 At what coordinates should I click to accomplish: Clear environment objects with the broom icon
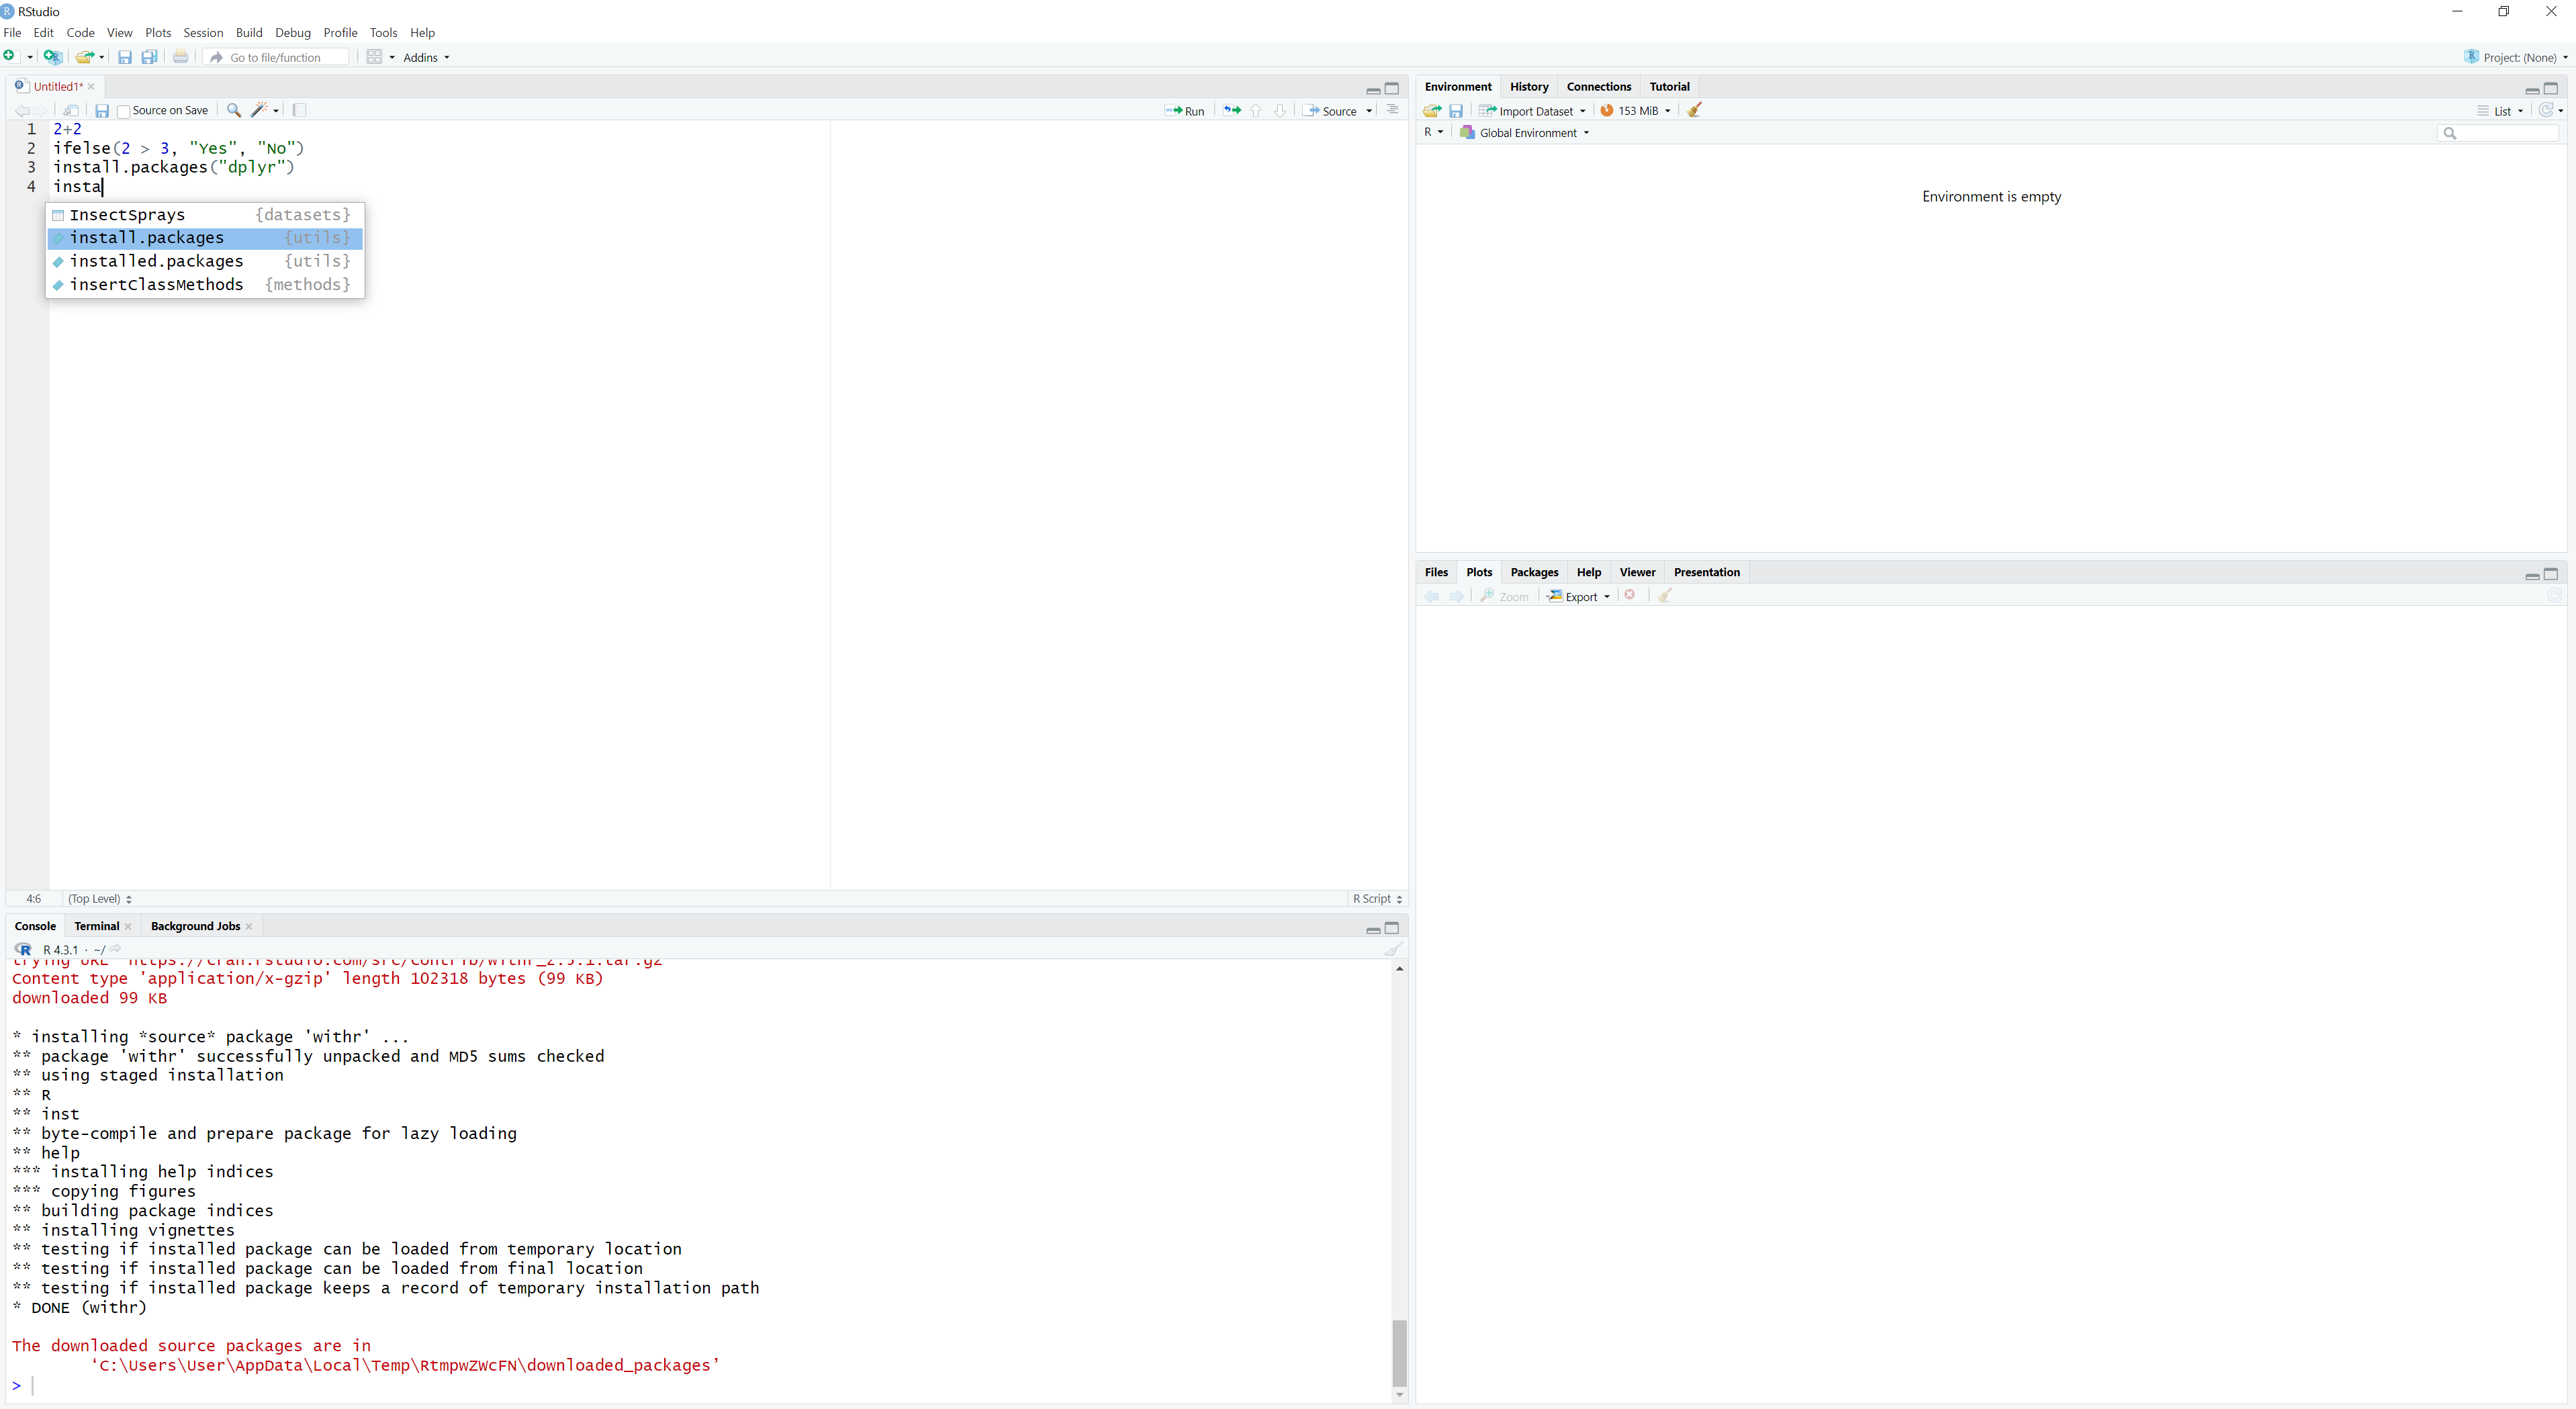point(1695,111)
